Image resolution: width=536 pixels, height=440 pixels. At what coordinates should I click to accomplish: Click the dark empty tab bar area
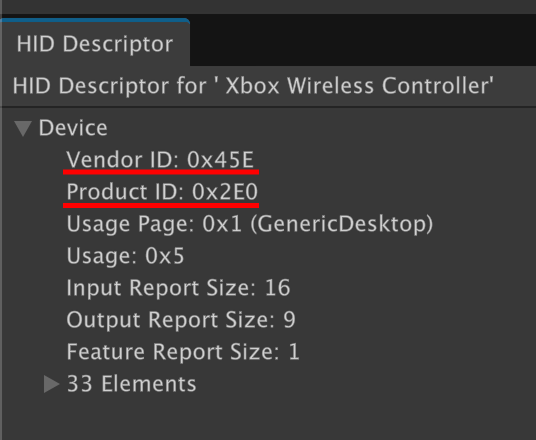[362, 40]
